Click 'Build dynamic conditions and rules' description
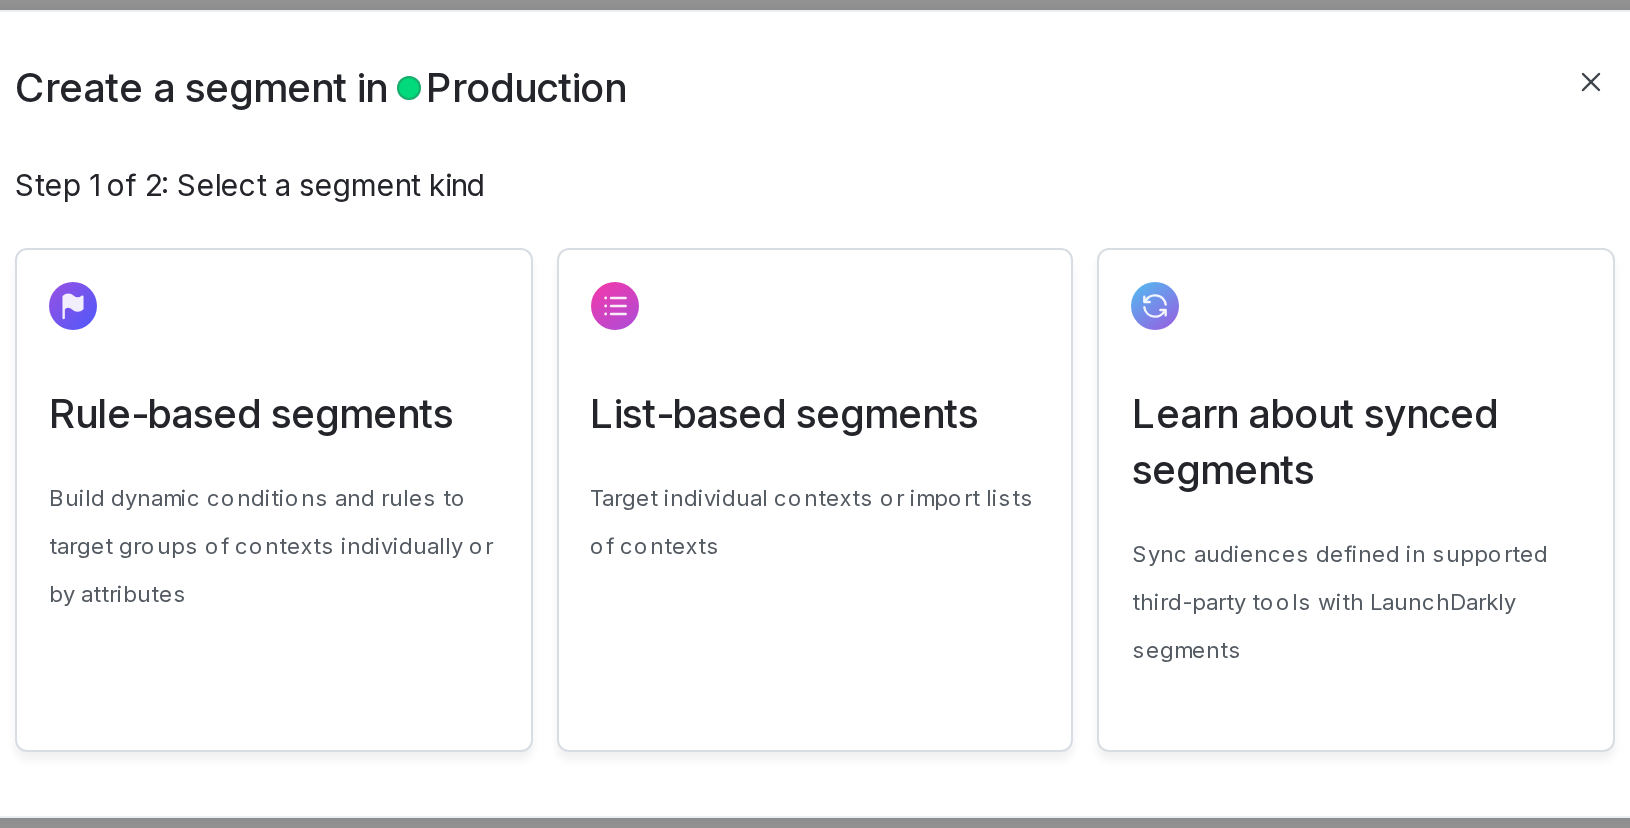 (271, 546)
